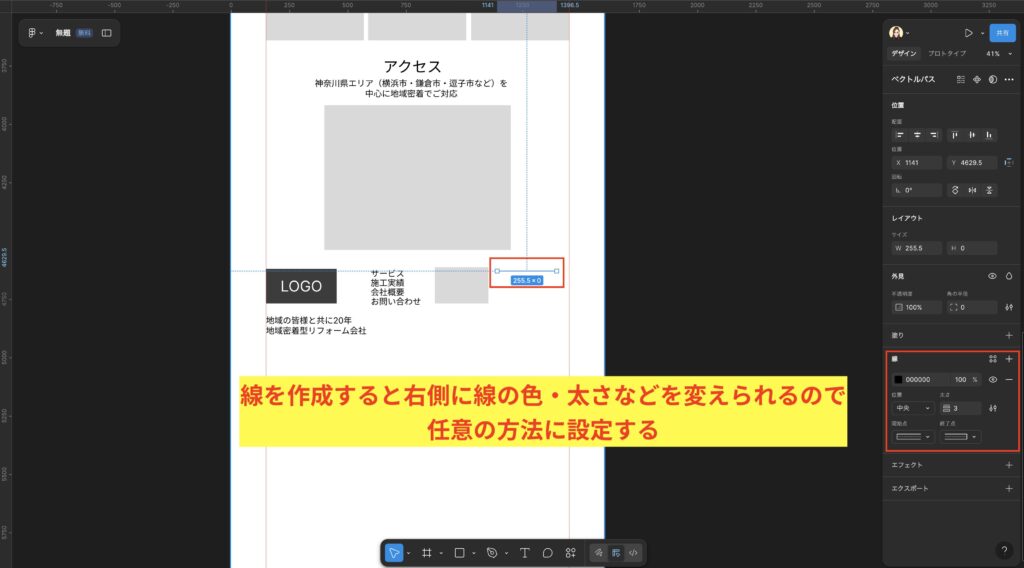1024x568 pixels.
Task: Select the Comment tool
Action: 548,552
